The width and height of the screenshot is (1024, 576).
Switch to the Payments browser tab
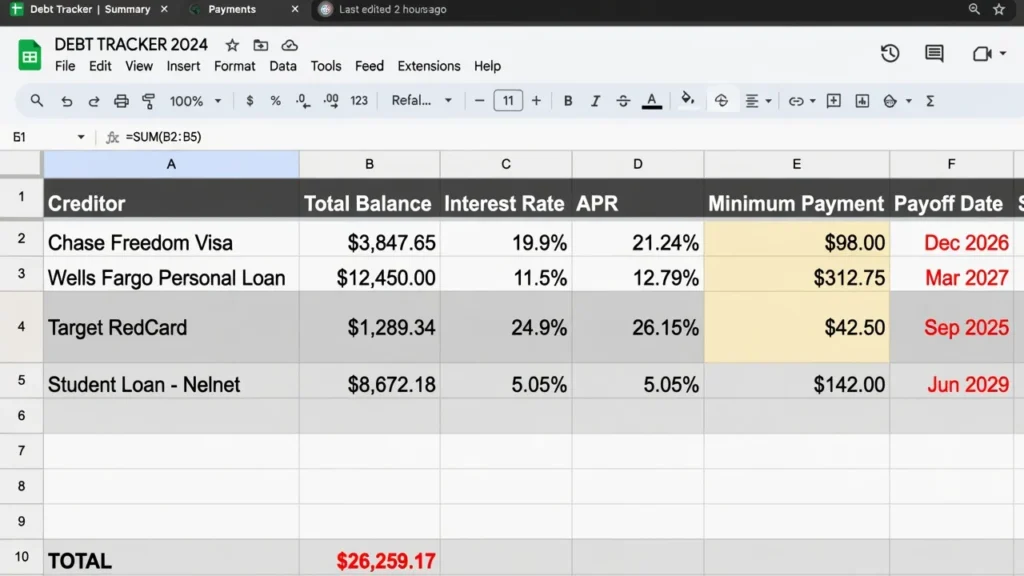click(232, 9)
